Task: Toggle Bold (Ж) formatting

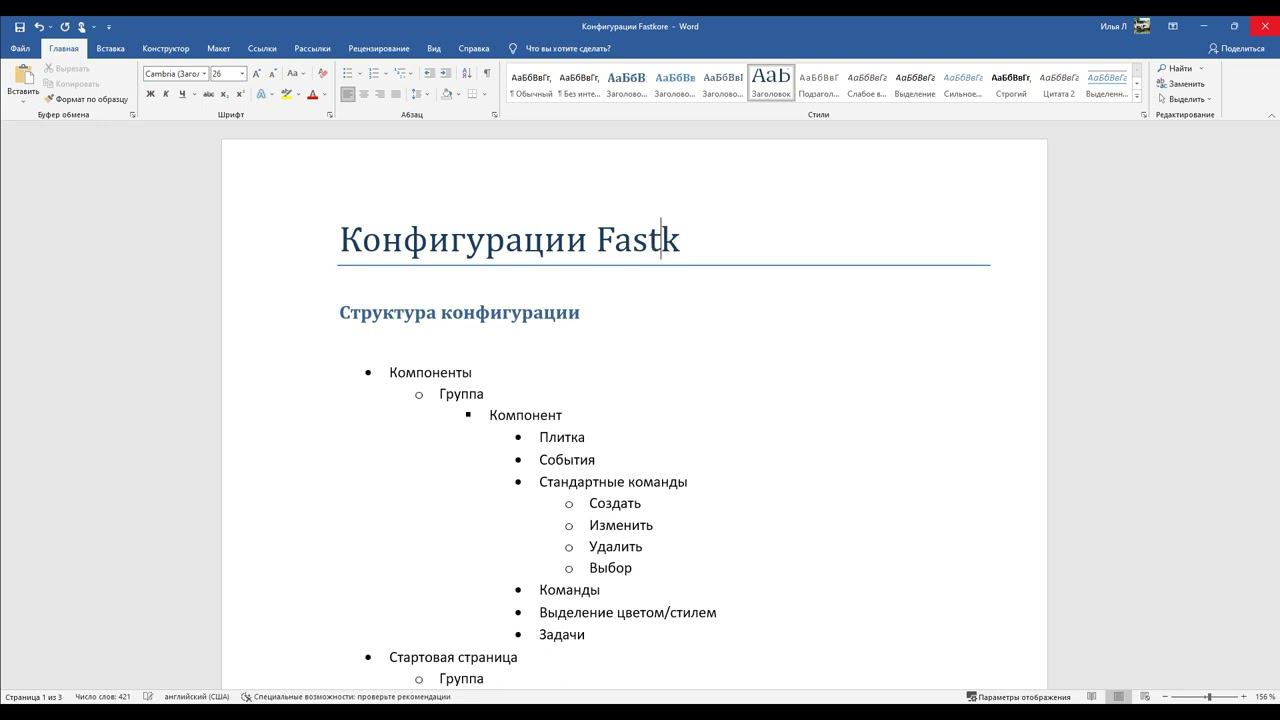Action: coord(151,94)
